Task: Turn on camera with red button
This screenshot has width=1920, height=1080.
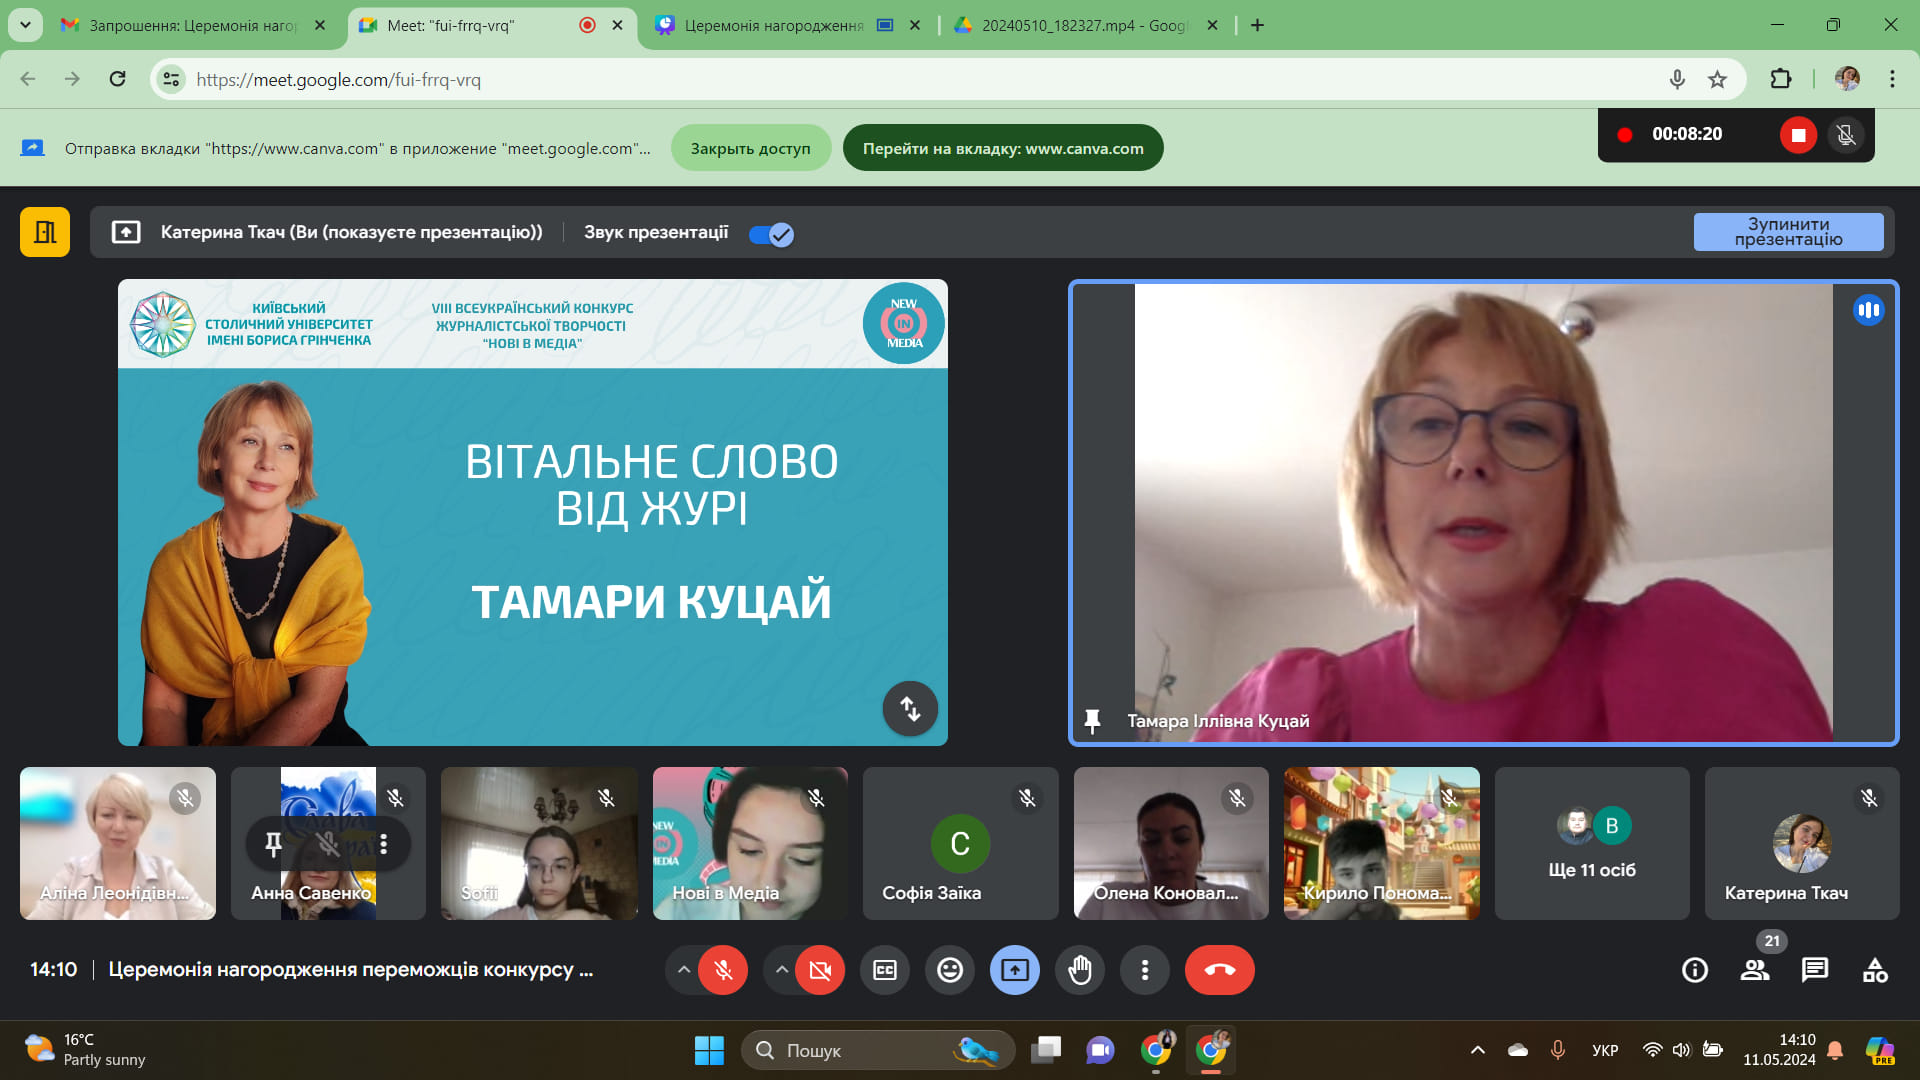Action: (820, 970)
